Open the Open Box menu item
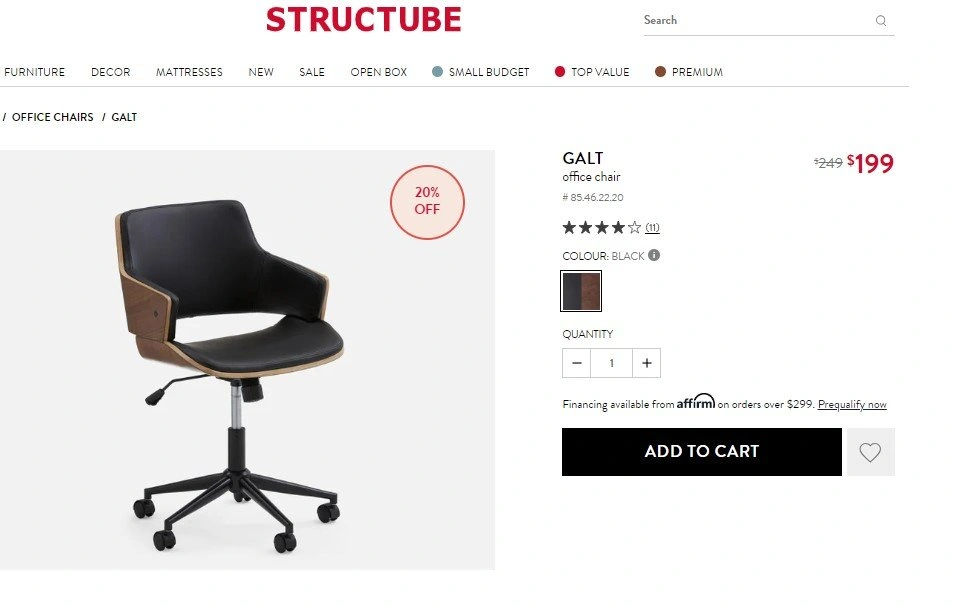 point(379,72)
